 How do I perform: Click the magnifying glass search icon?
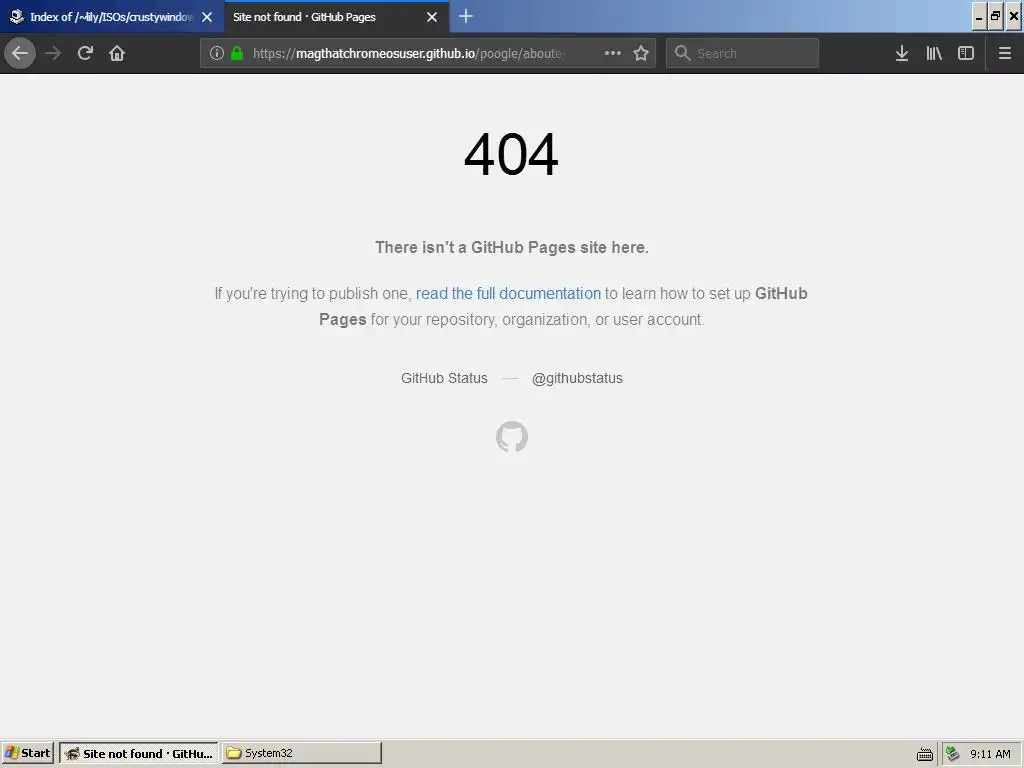pos(682,53)
